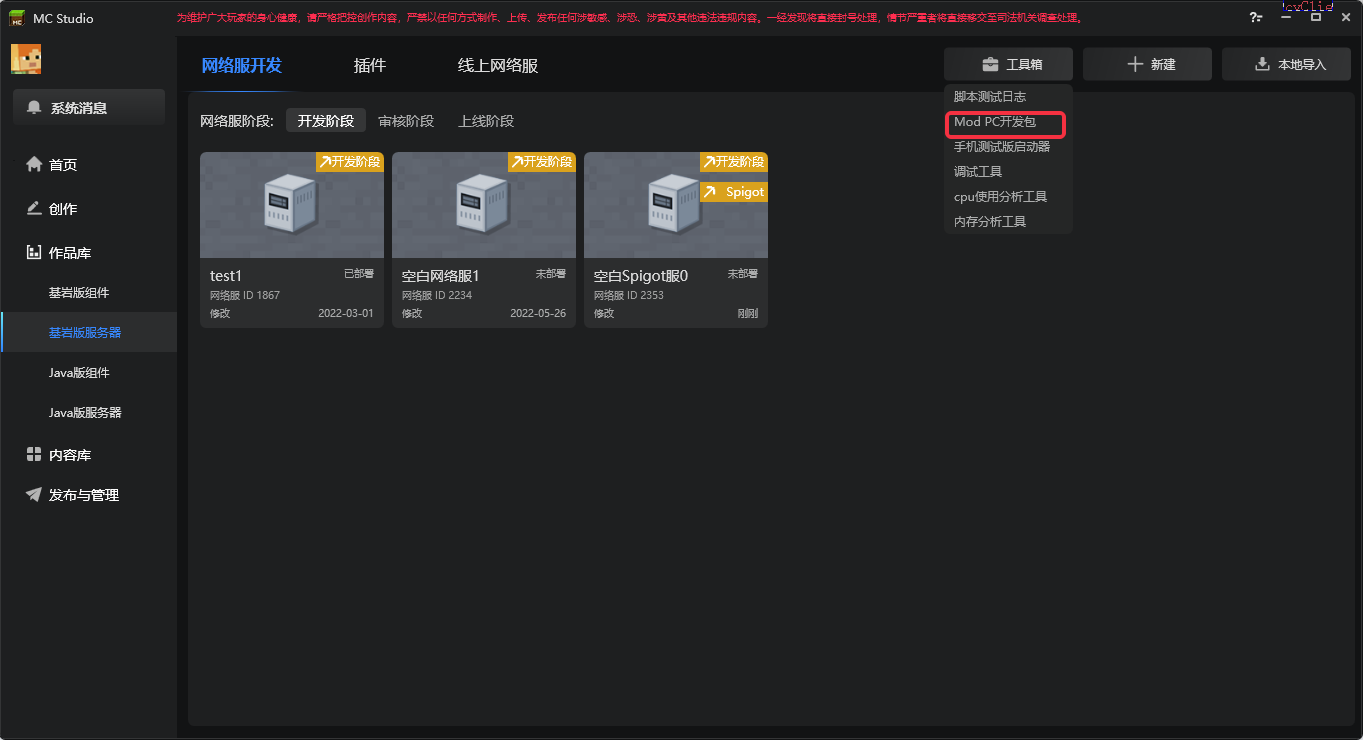Click the plus icon for 新建
Image resolution: width=1363 pixels, height=740 pixels.
[x=1135, y=64]
